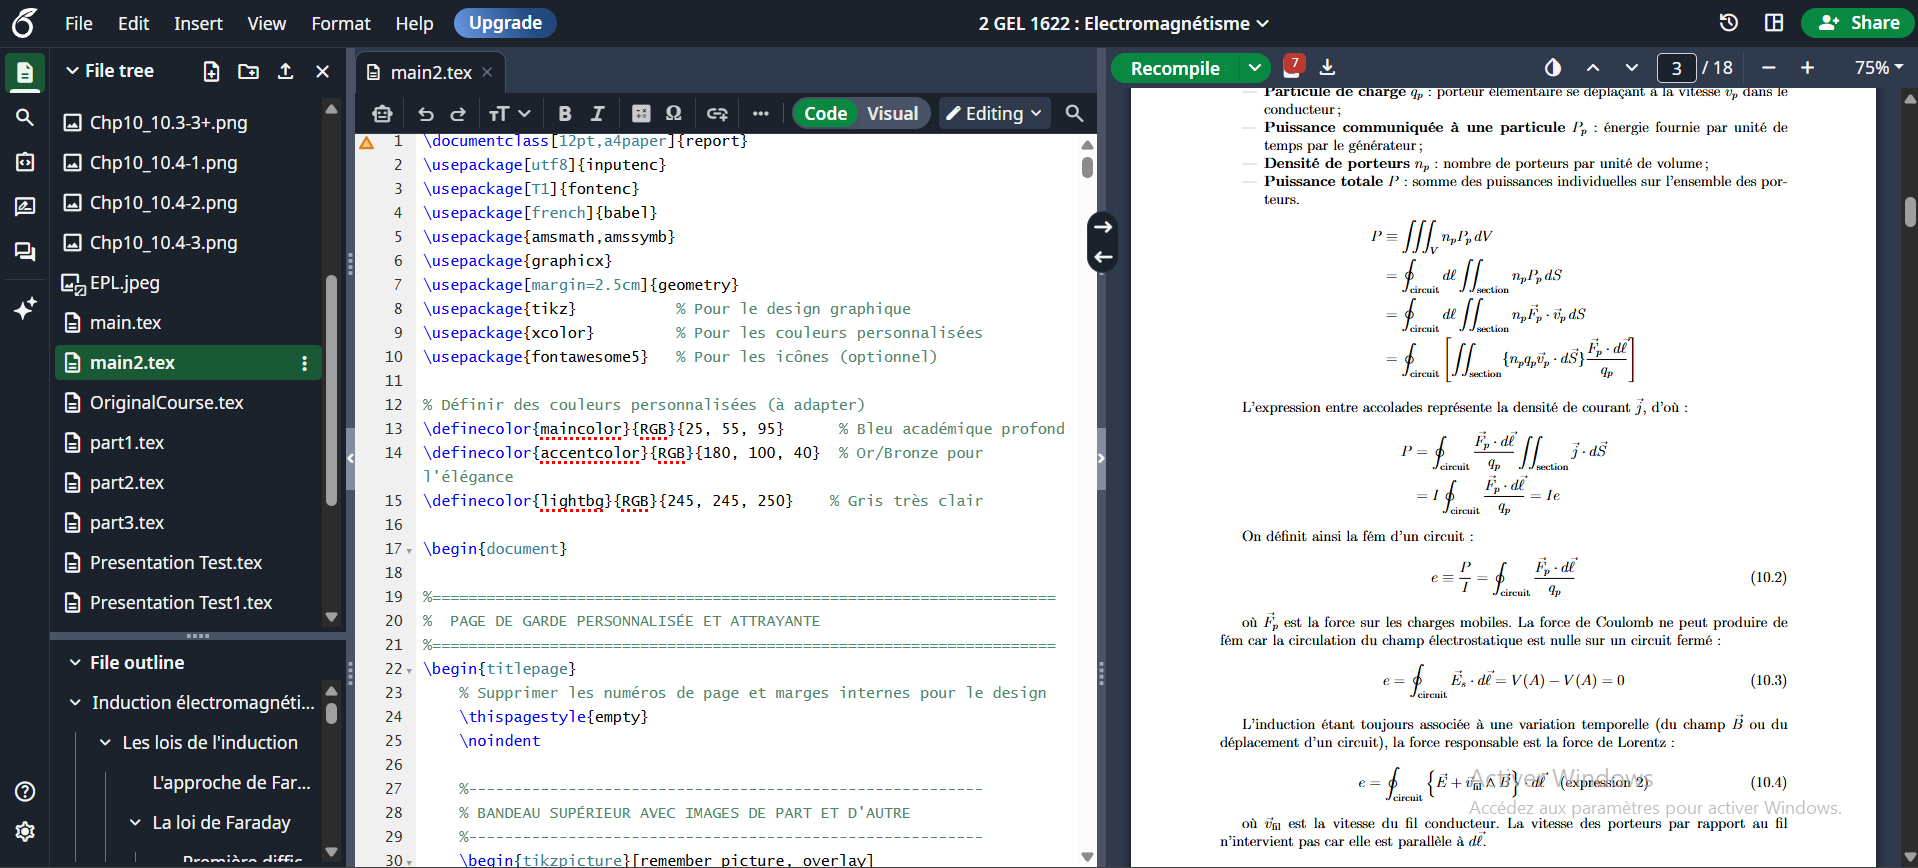
Task: Close the file tree panel
Action: tap(322, 71)
